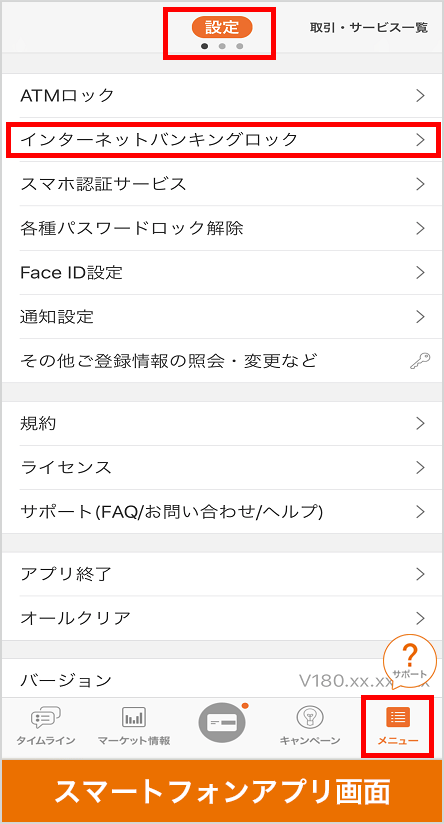Open マーケット情報 chart icon
The height and width of the screenshot is (824, 444).
tap(134, 717)
